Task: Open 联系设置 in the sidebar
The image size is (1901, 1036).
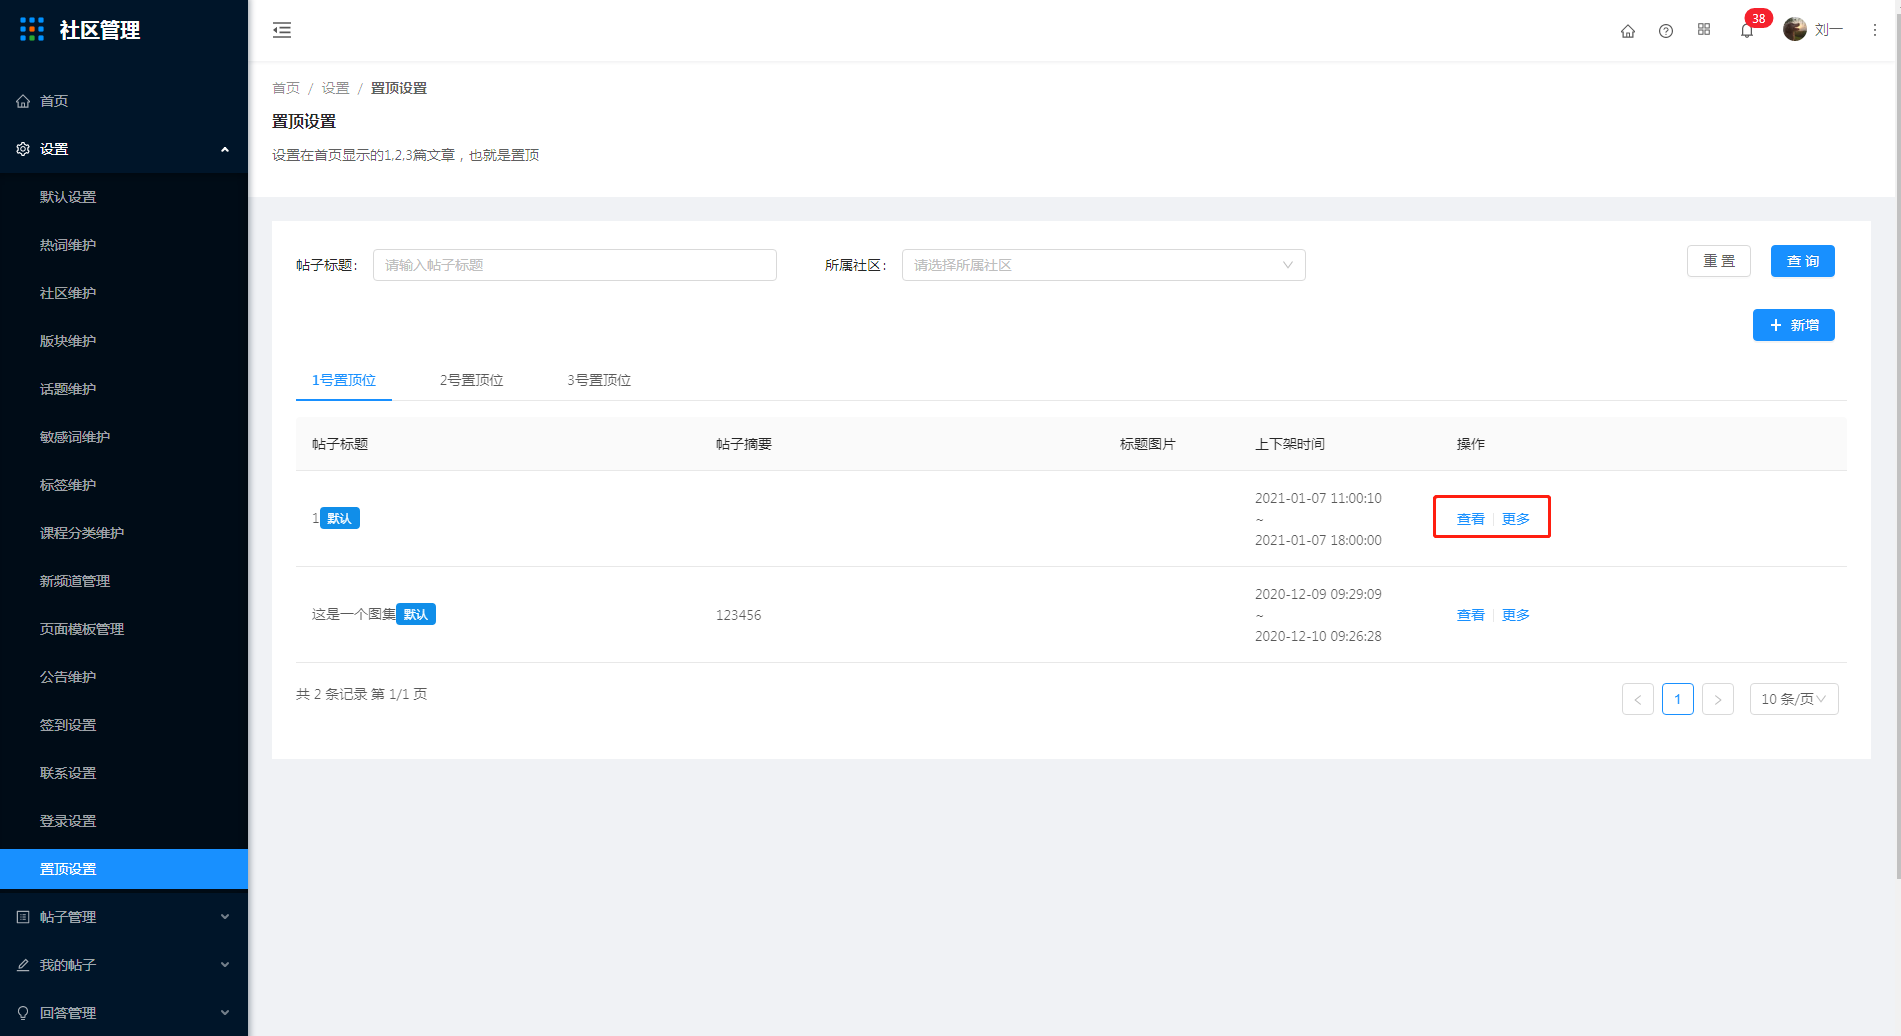Action: (68, 773)
